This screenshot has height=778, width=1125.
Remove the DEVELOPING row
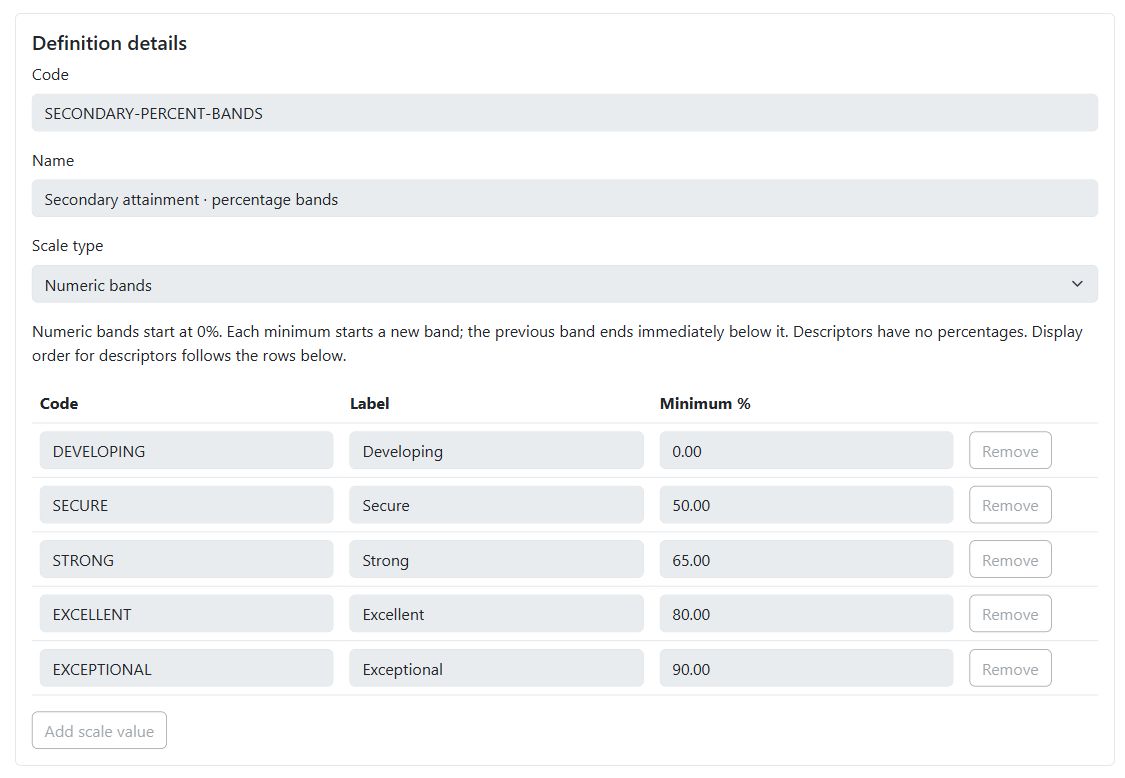pyautogui.click(x=1010, y=451)
